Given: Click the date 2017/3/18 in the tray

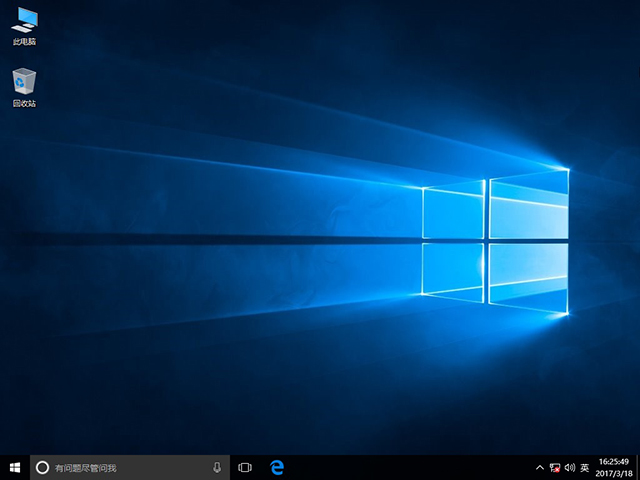Looking at the screenshot, I should click(613, 473).
